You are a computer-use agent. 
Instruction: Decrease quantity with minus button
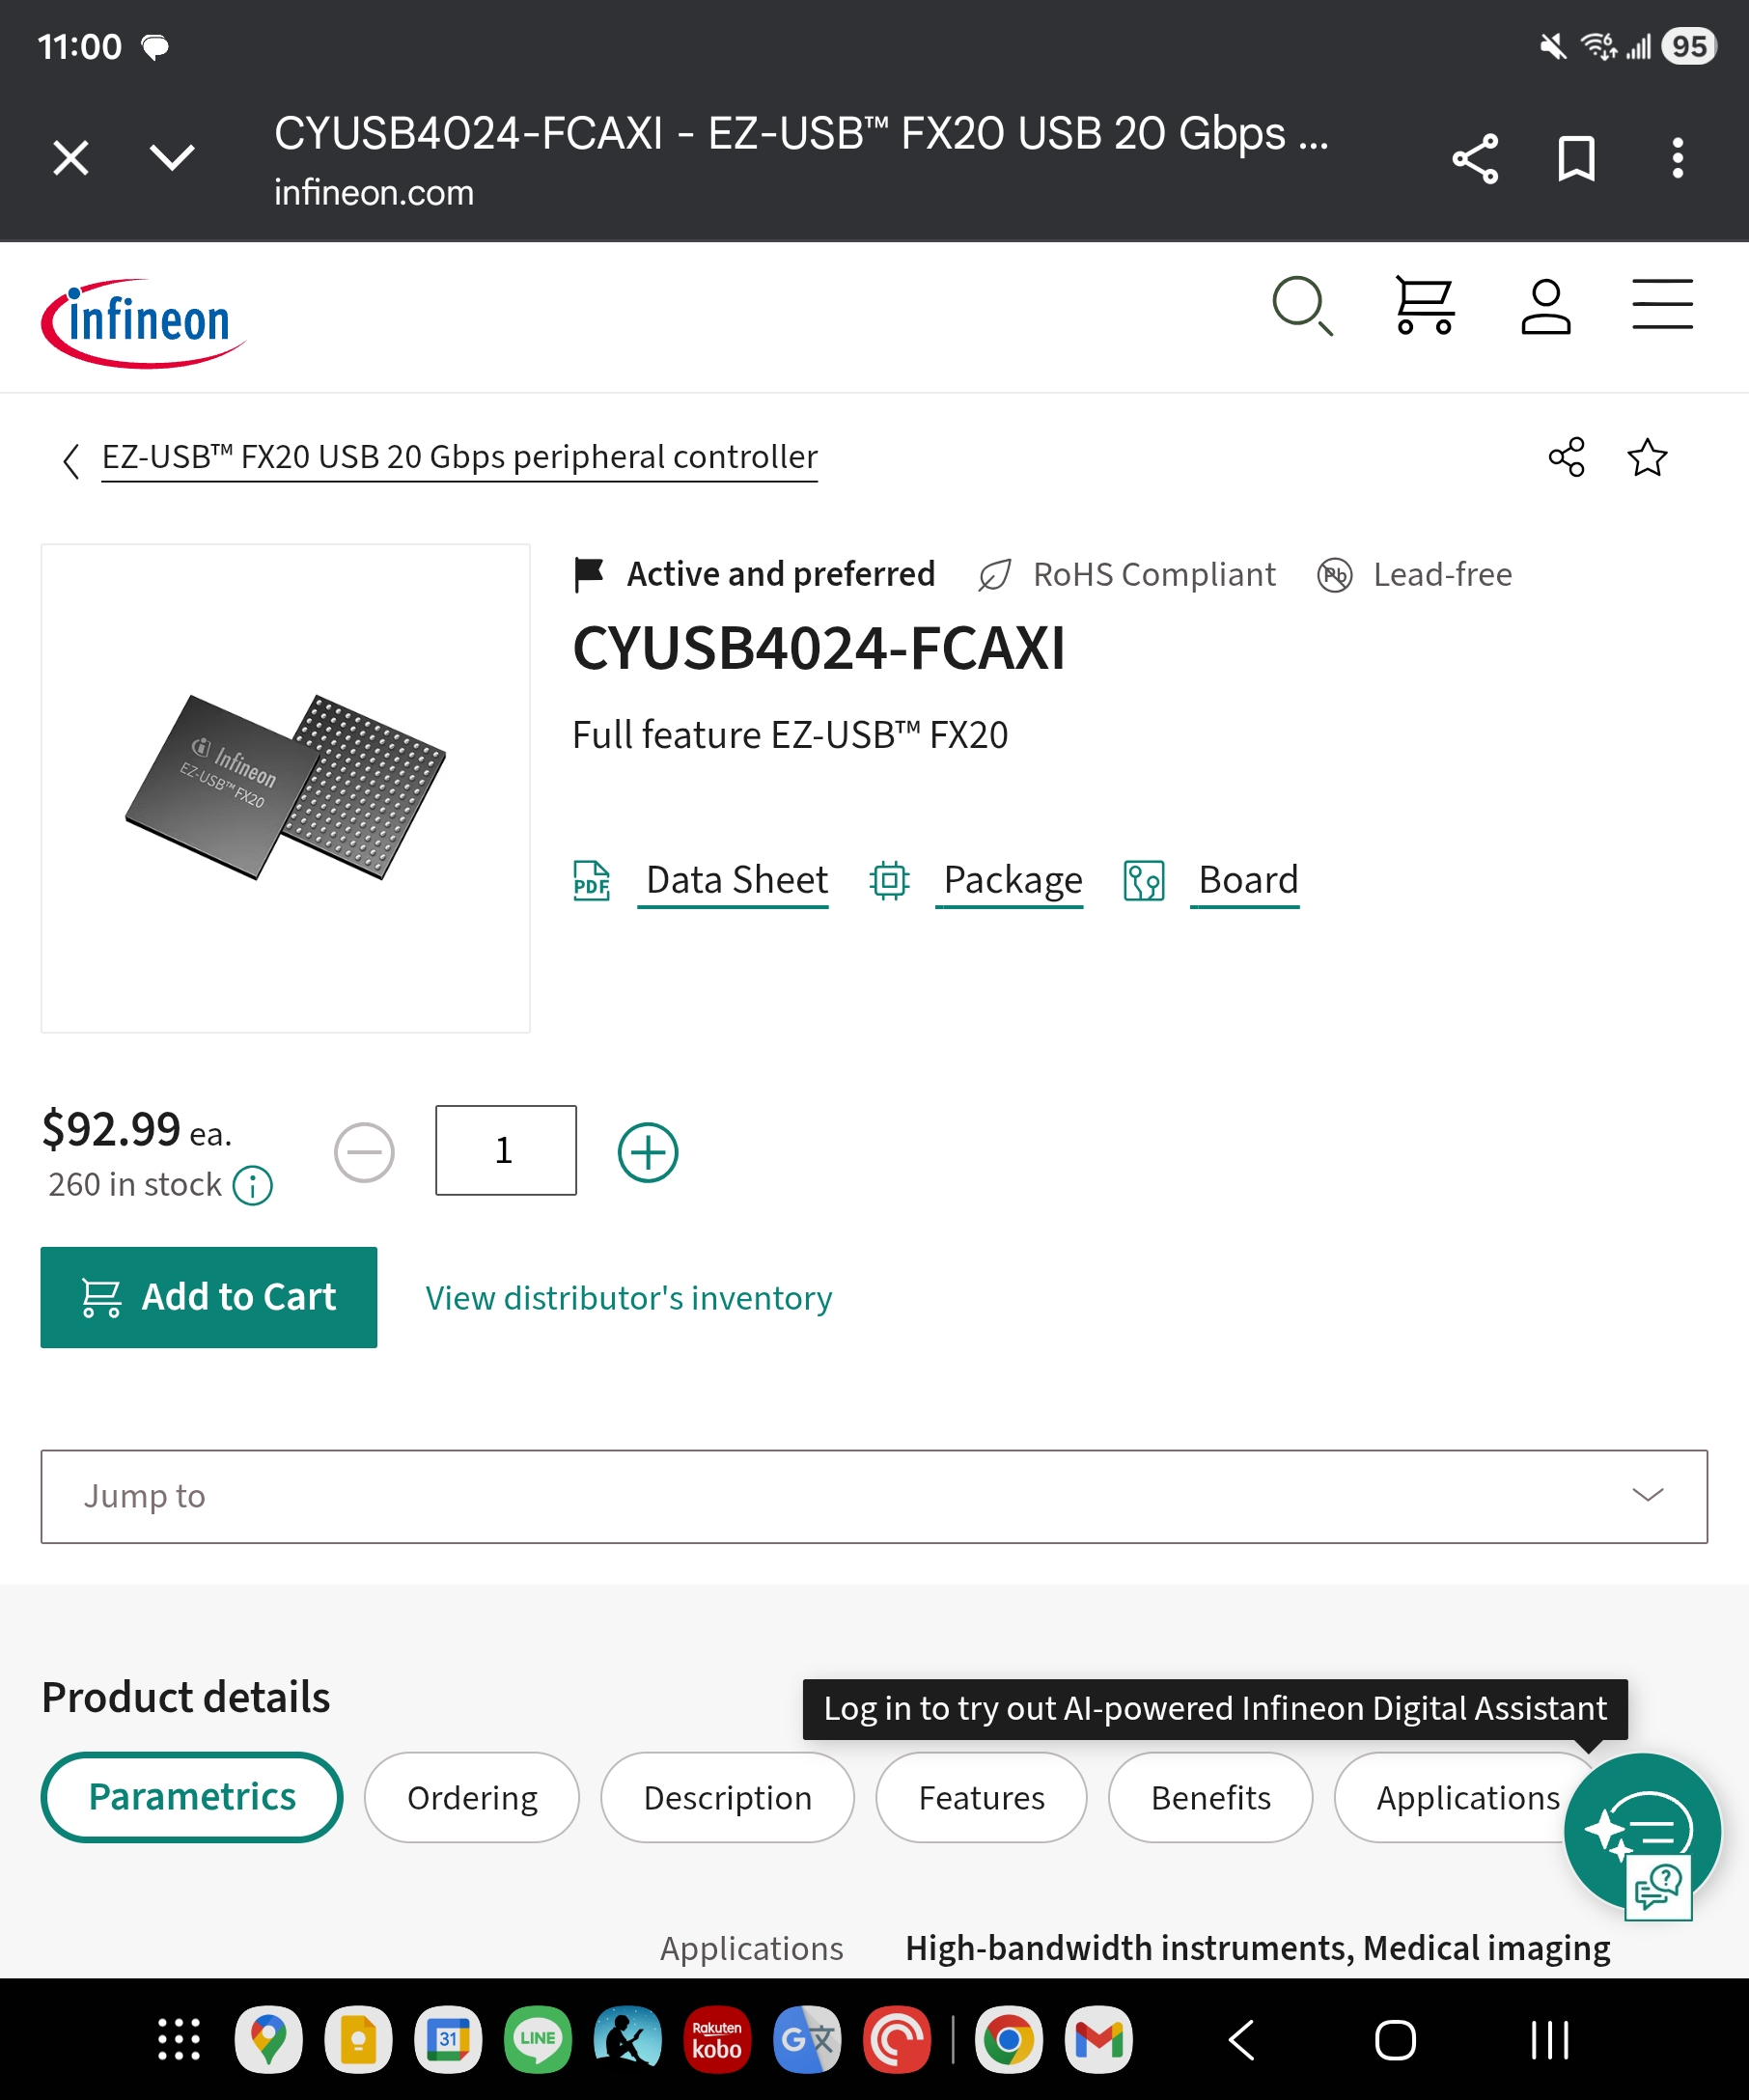[364, 1152]
